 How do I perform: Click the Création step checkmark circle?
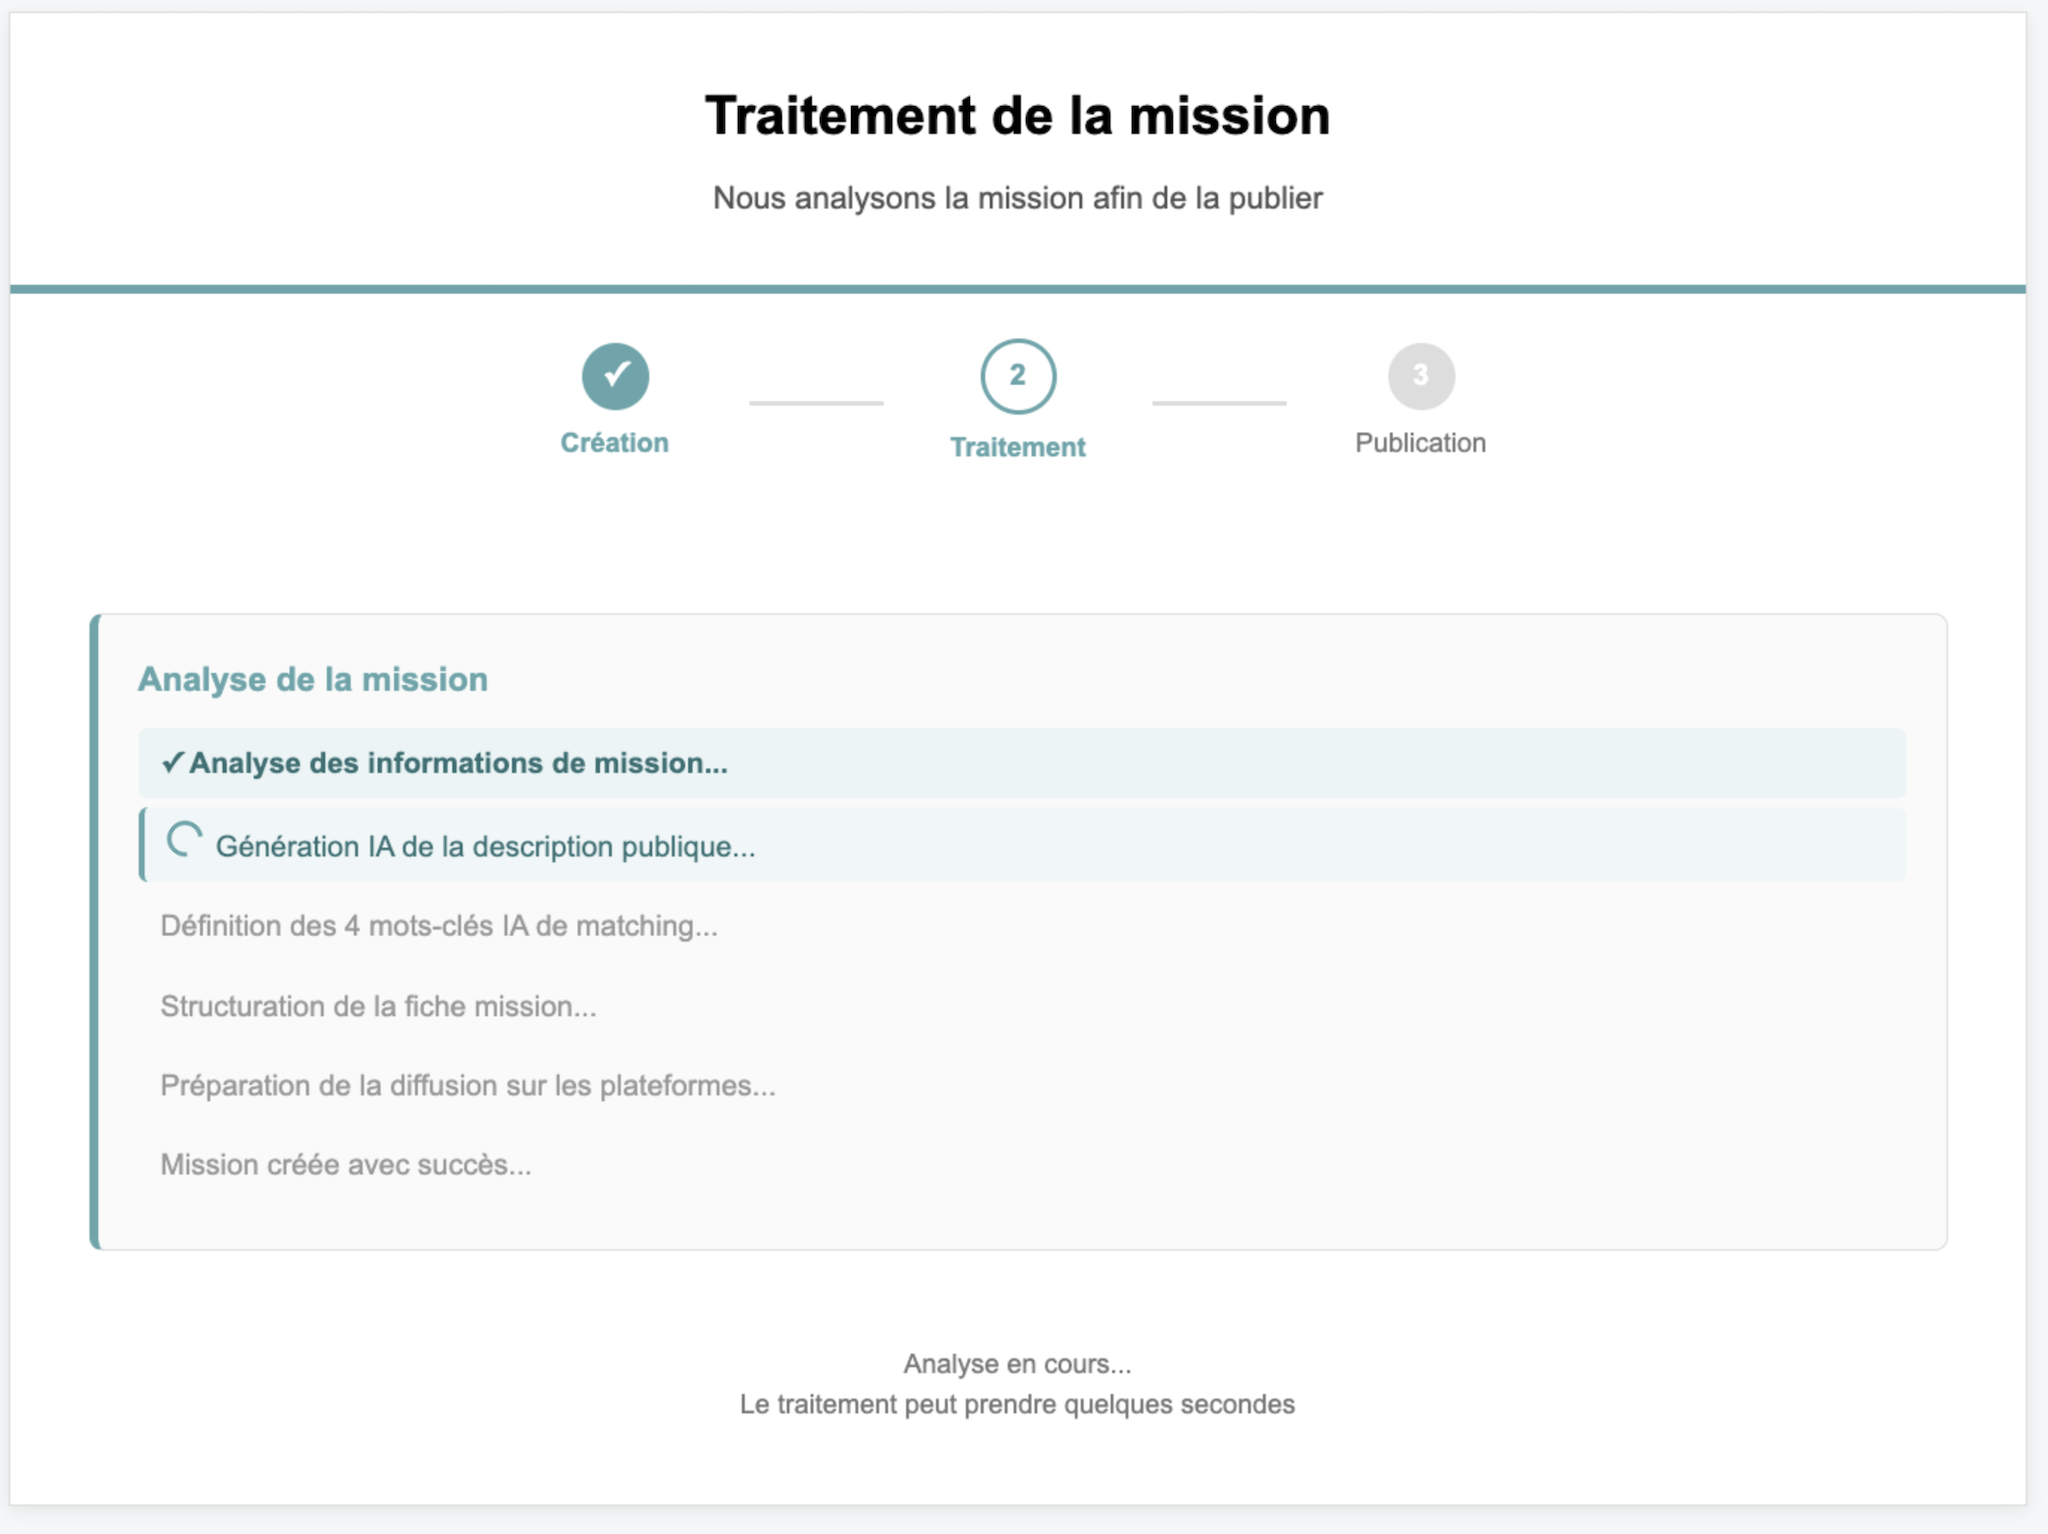coord(615,376)
